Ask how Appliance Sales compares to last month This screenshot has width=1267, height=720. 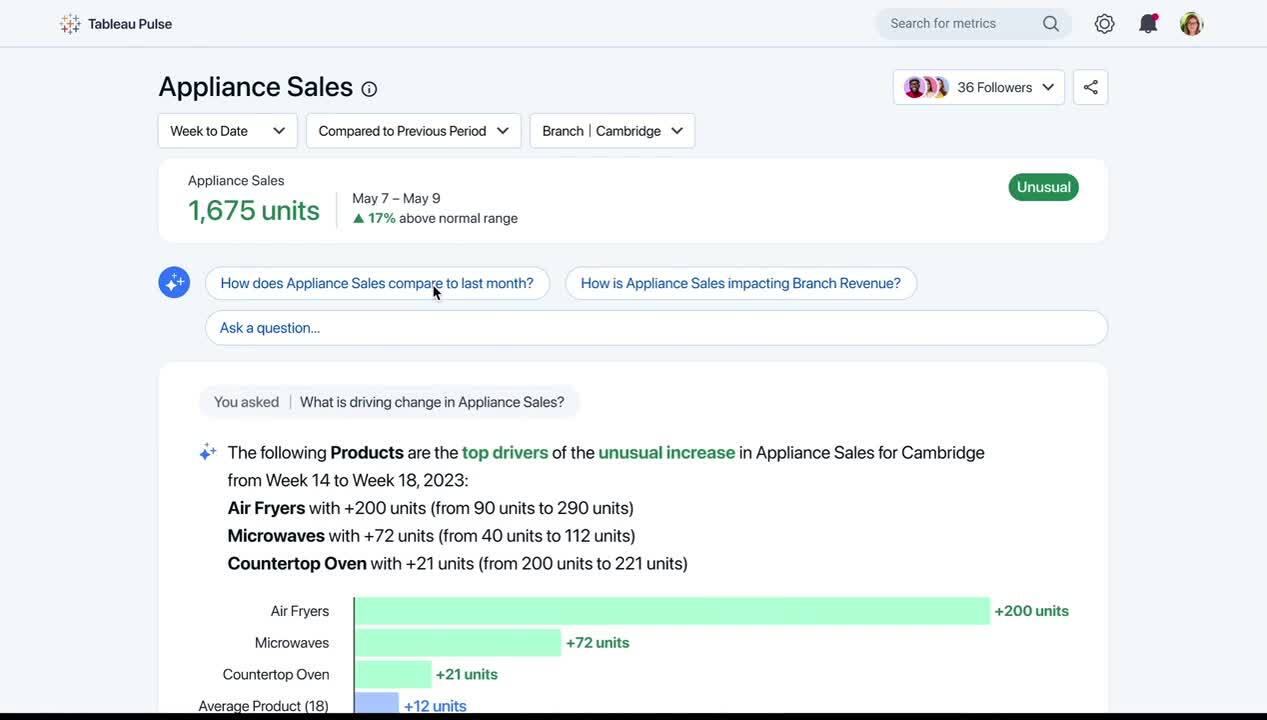377,283
